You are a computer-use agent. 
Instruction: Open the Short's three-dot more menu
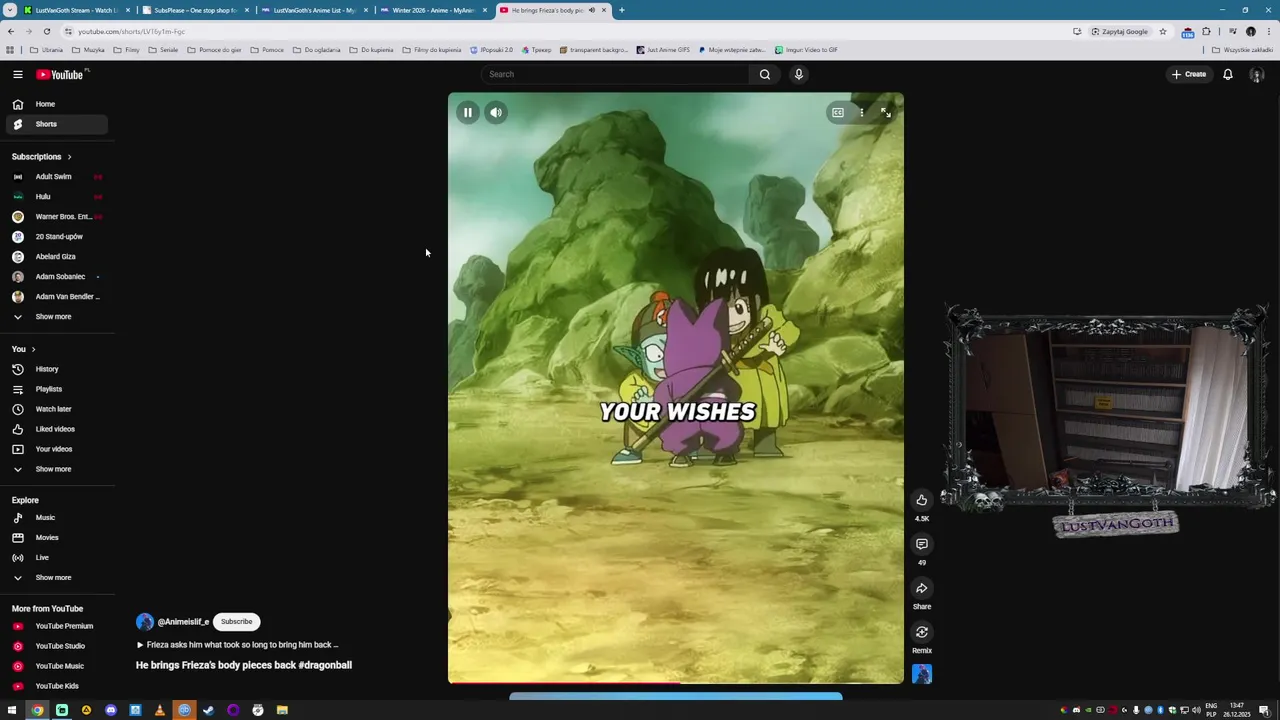coord(861,113)
